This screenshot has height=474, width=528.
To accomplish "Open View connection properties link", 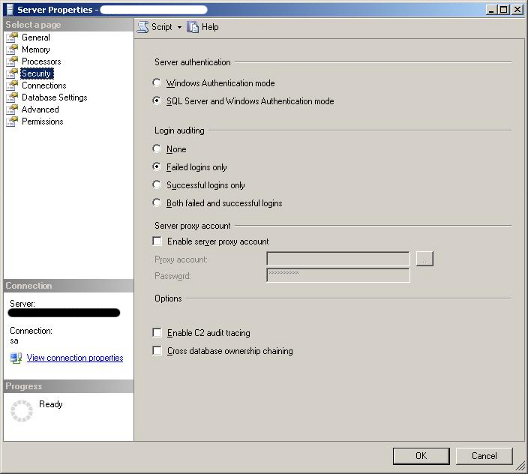I will [75, 358].
